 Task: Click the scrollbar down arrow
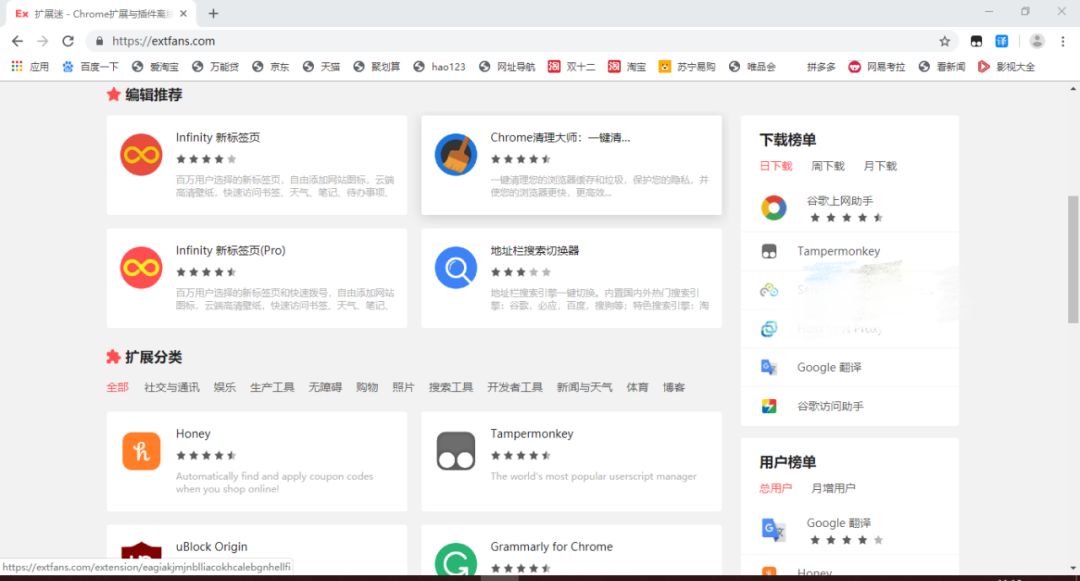point(1073,569)
